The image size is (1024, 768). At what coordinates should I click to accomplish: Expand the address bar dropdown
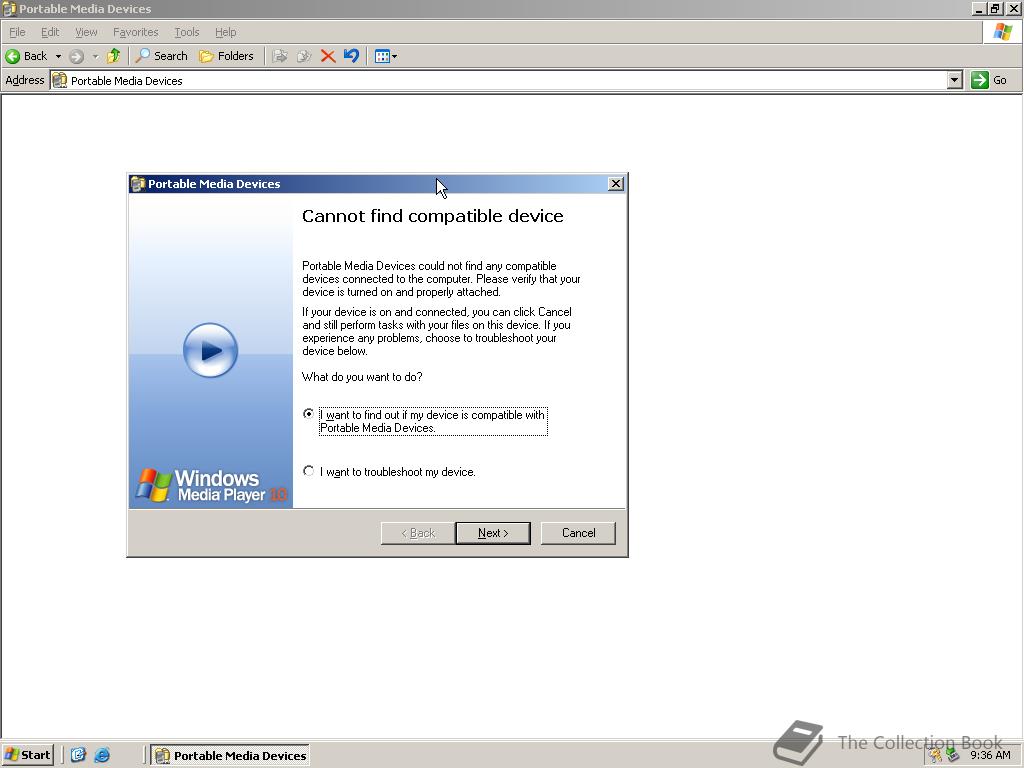tap(955, 80)
